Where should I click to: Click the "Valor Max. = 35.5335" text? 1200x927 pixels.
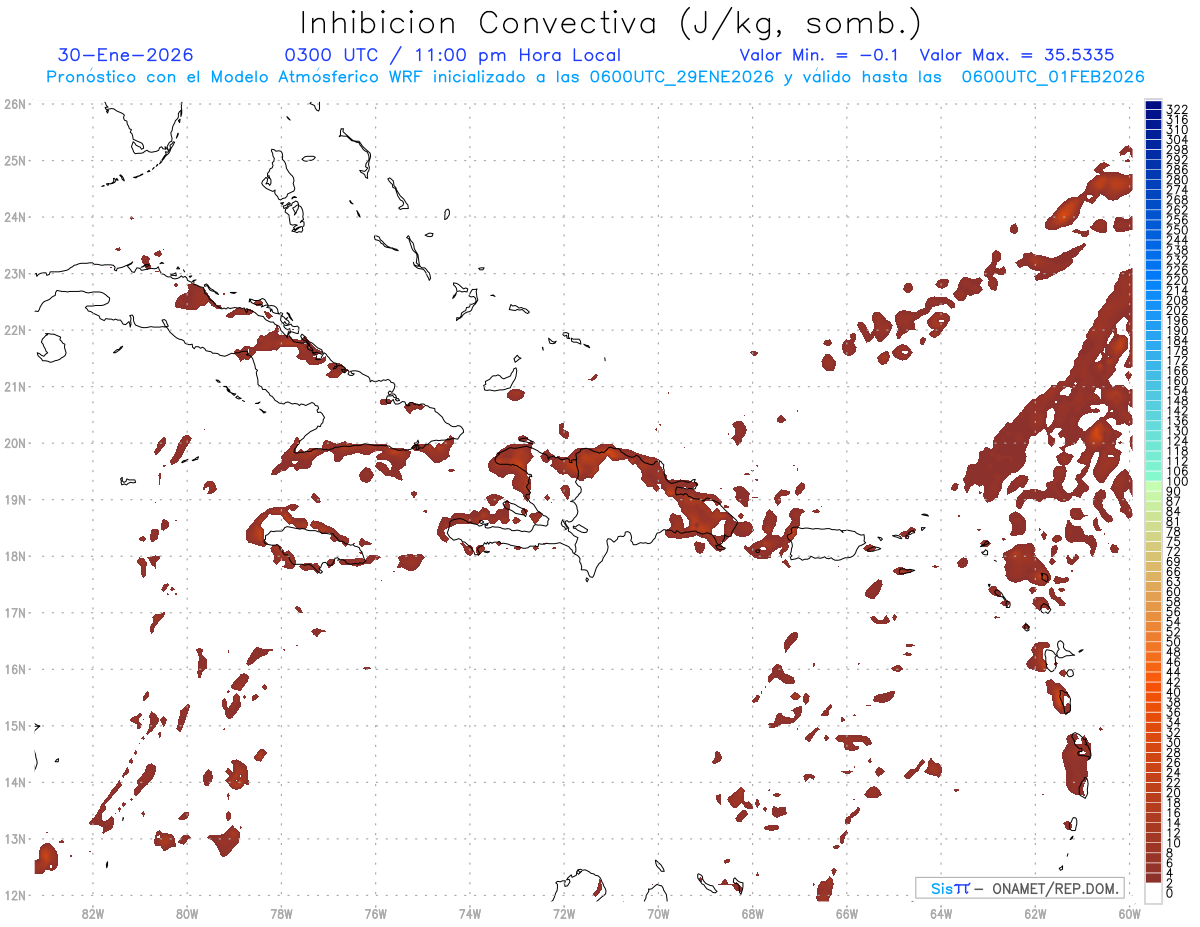click(x=1017, y=55)
